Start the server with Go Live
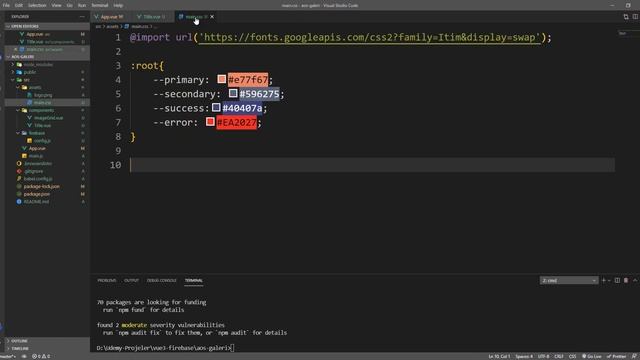The image size is (640, 360). click(x=591, y=357)
